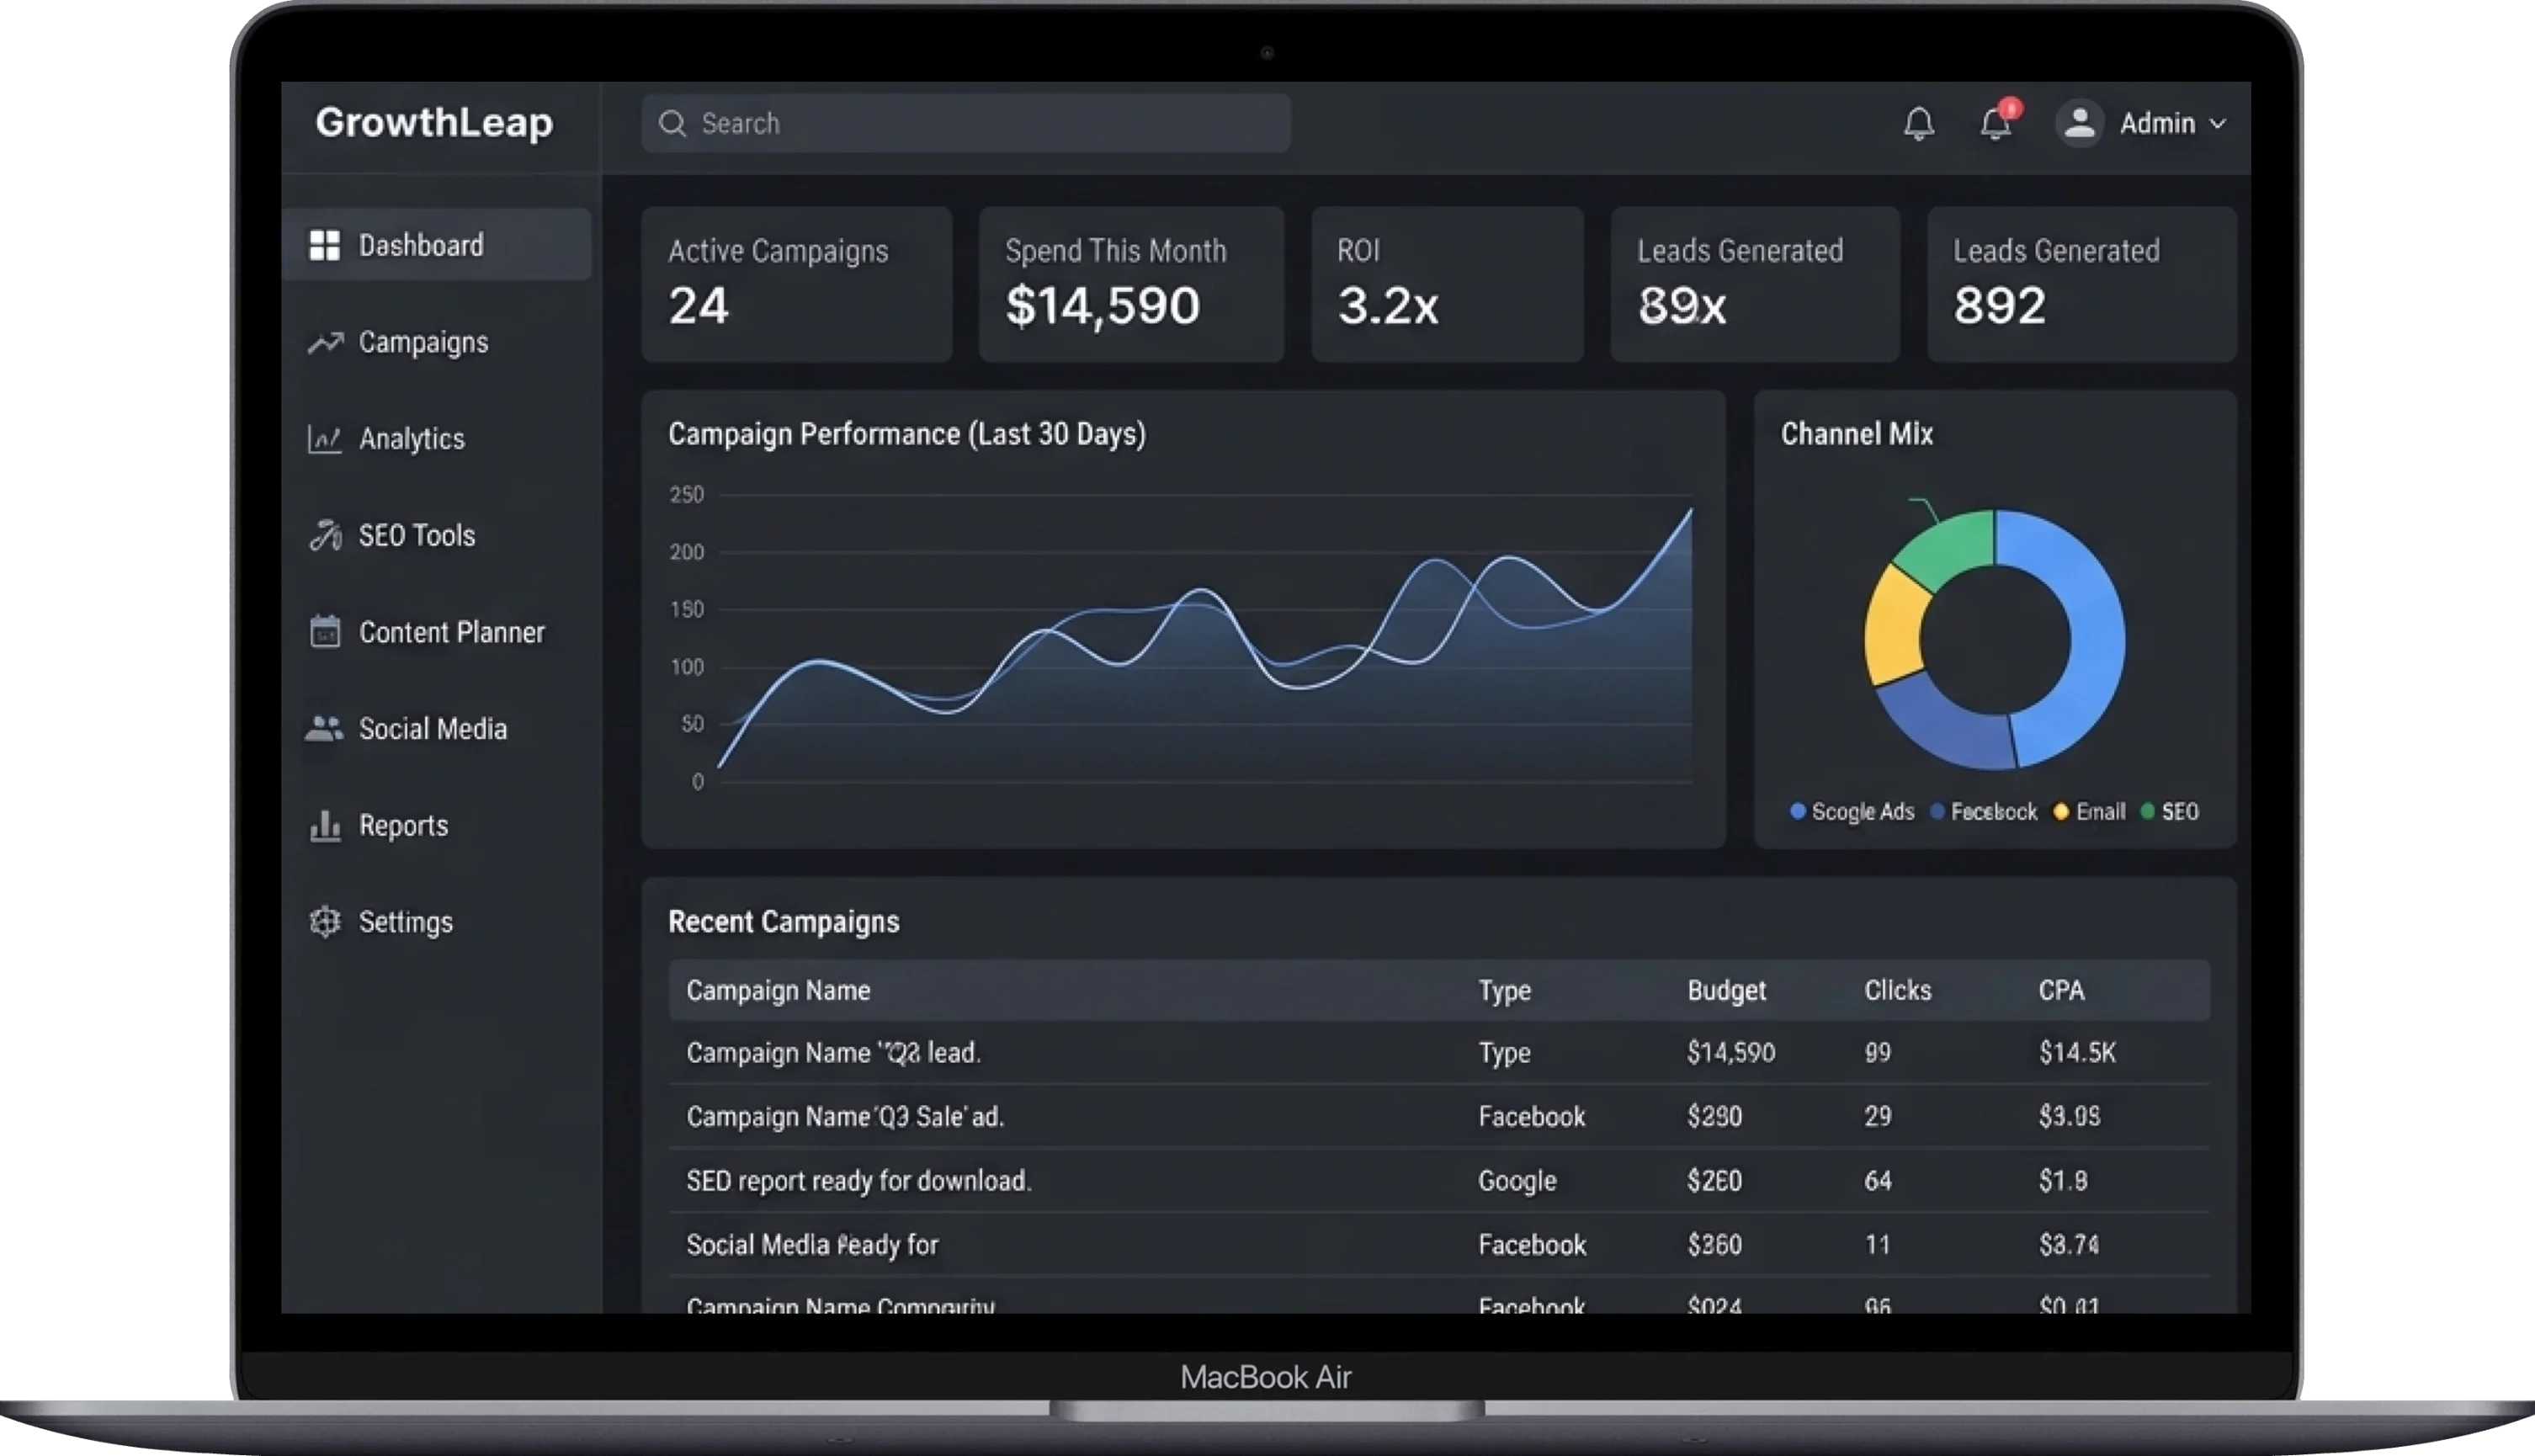Image resolution: width=2535 pixels, height=1456 pixels.
Task: Click the Social Media people icon
Action: click(324, 728)
